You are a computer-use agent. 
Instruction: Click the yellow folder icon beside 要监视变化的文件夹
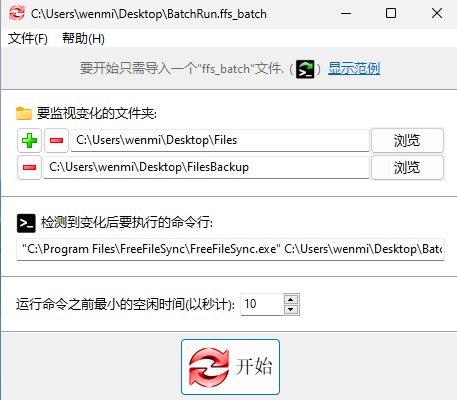click(x=24, y=113)
